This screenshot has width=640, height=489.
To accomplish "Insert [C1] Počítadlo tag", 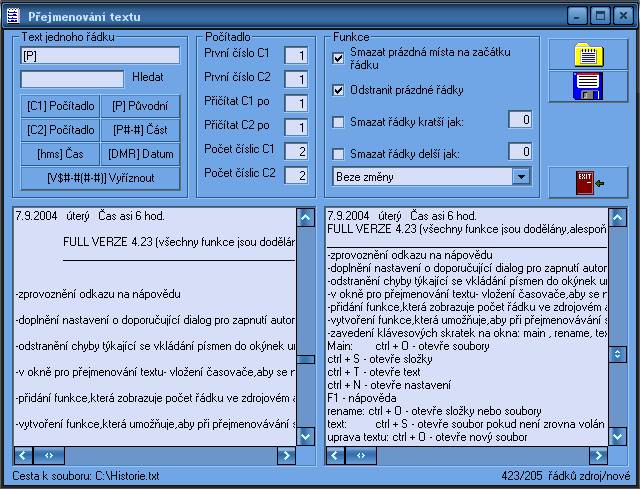I will click(x=60, y=106).
